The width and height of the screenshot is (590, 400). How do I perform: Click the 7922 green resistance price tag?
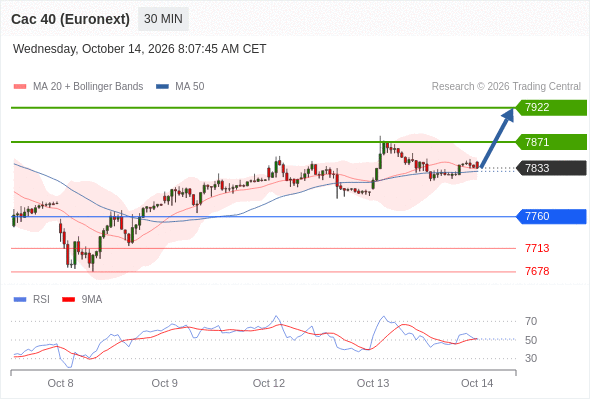(551, 108)
